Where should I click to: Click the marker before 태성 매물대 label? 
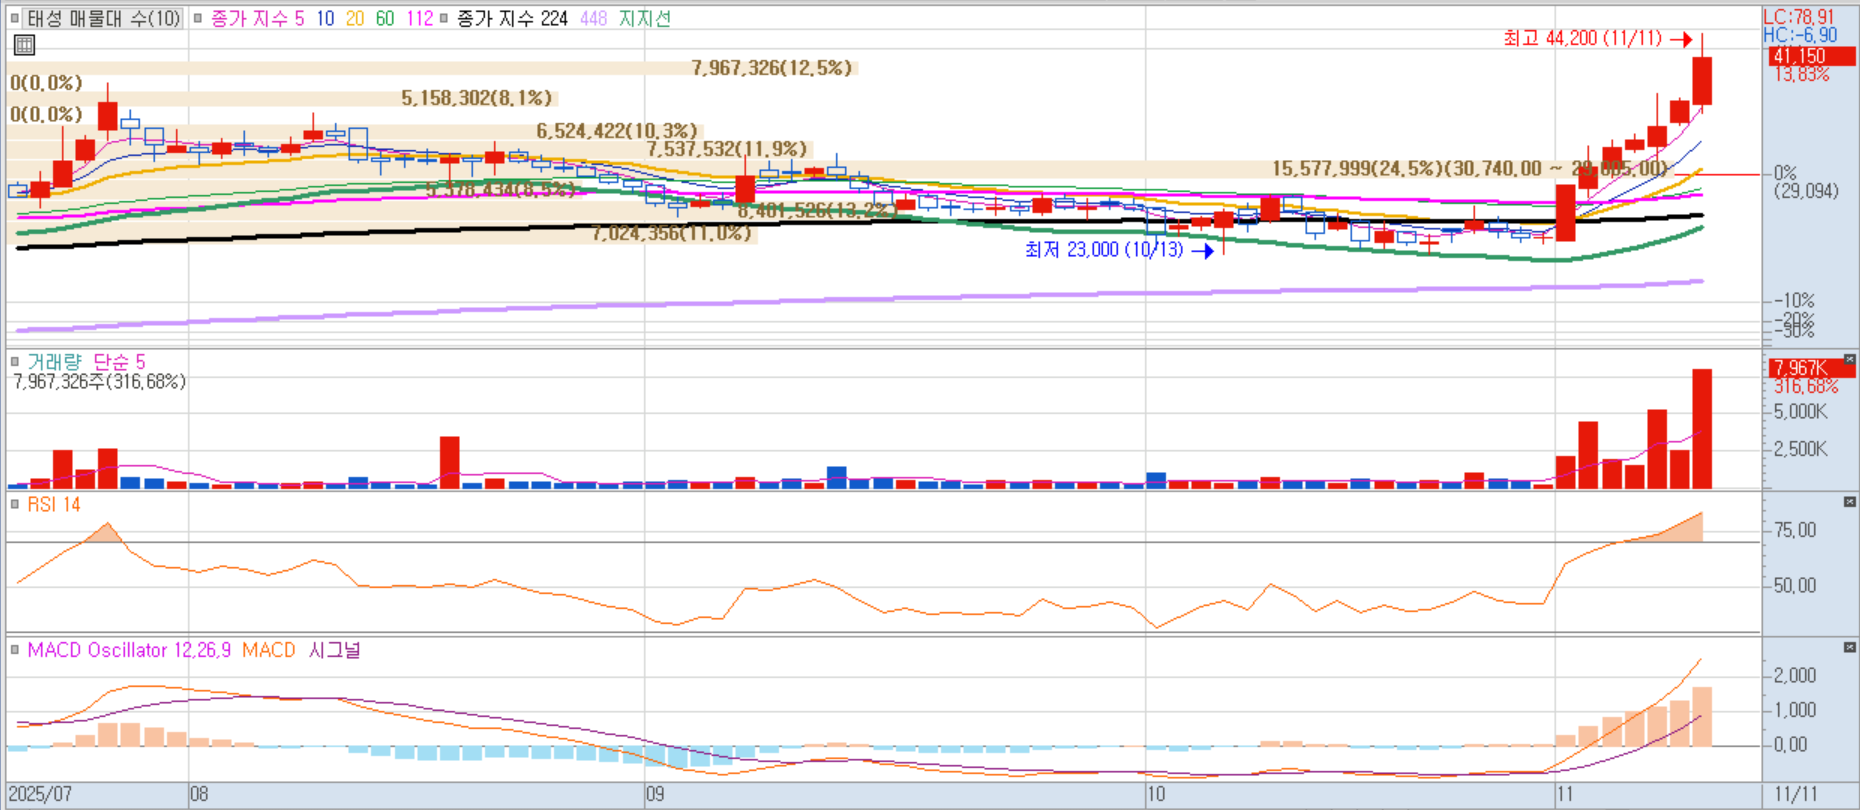pyautogui.click(x=15, y=18)
